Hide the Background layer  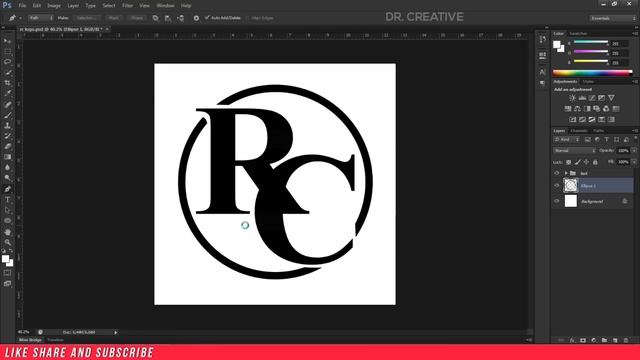coord(557,201)
